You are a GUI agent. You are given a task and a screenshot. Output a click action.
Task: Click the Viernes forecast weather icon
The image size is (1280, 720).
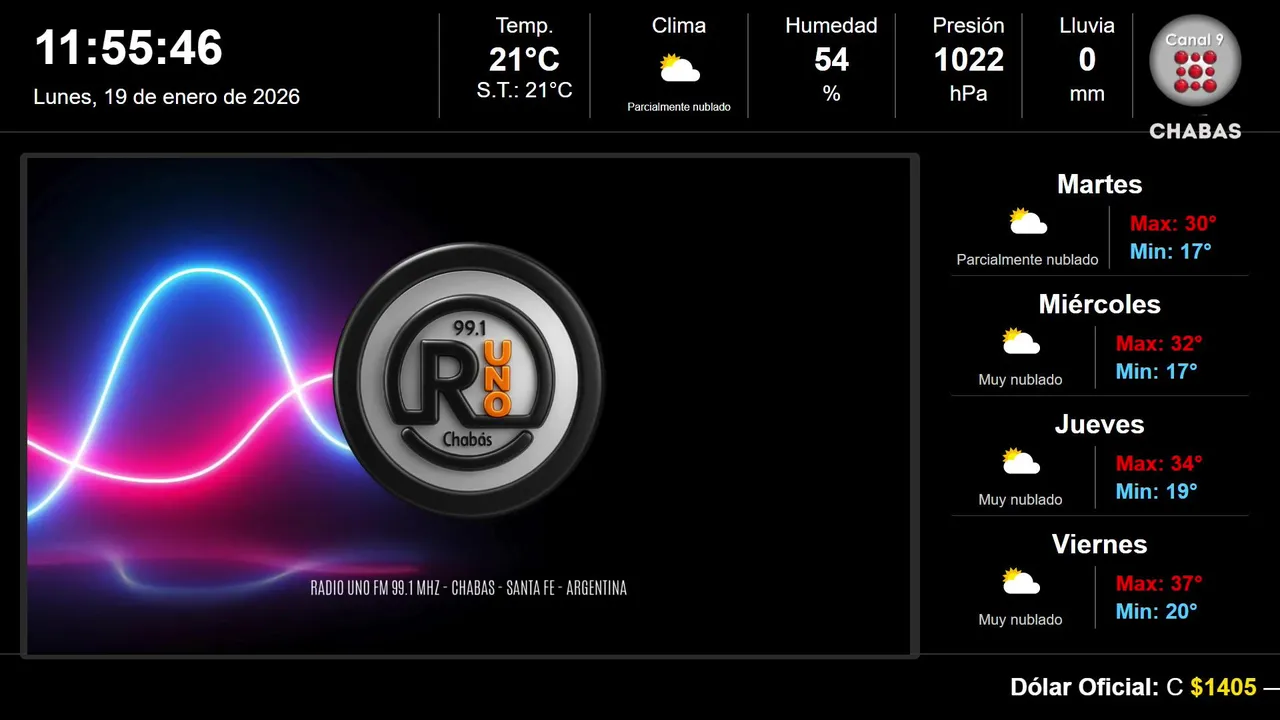tap(1021, 581)
